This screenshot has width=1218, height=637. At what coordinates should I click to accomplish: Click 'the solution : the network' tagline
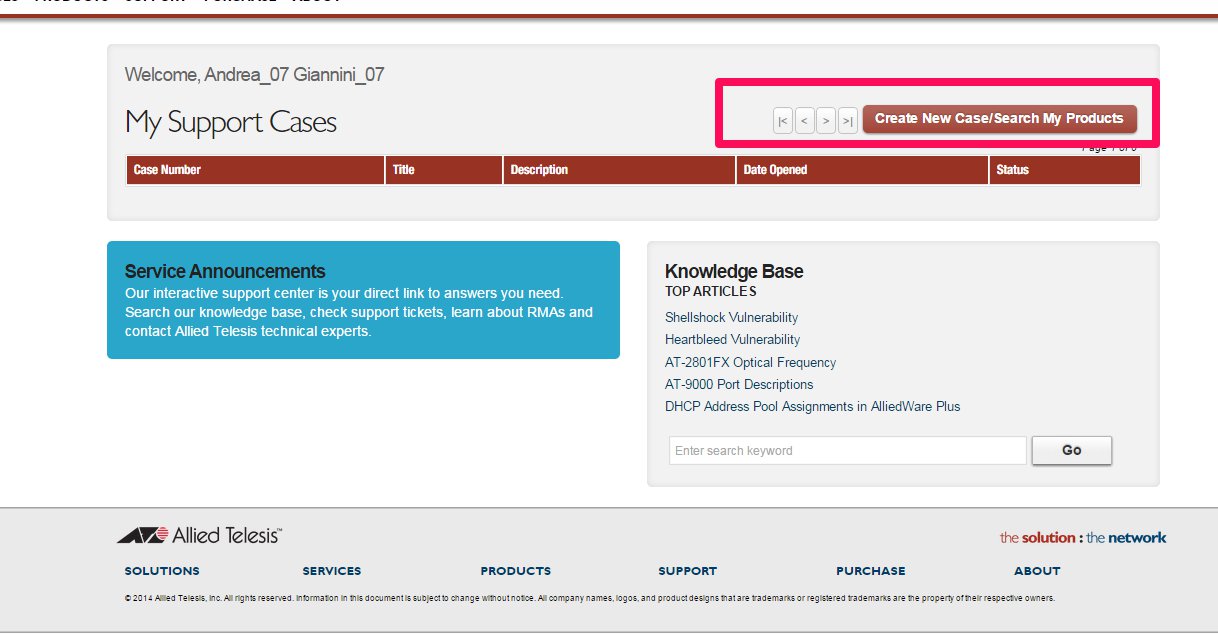click(1083, 538)
